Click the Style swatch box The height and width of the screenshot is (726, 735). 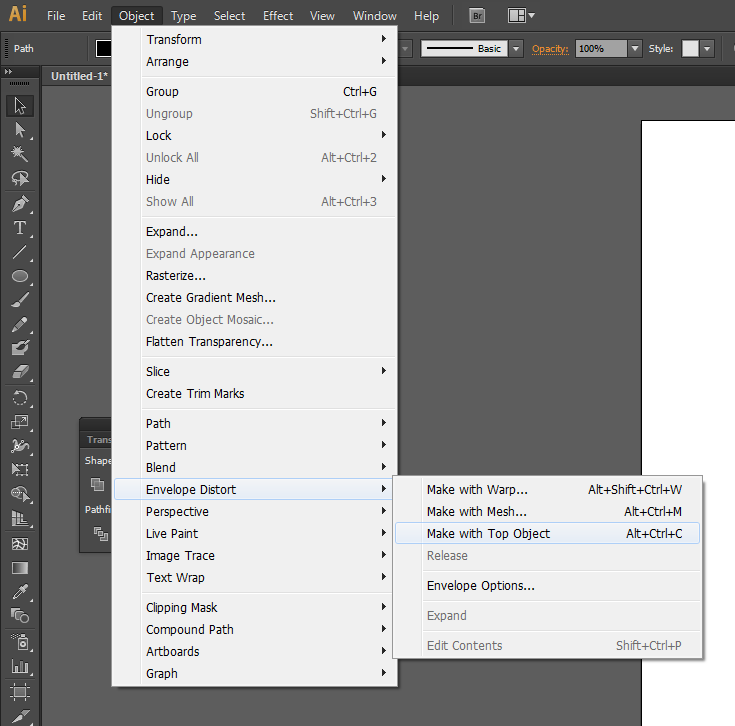tap(690, 48)
